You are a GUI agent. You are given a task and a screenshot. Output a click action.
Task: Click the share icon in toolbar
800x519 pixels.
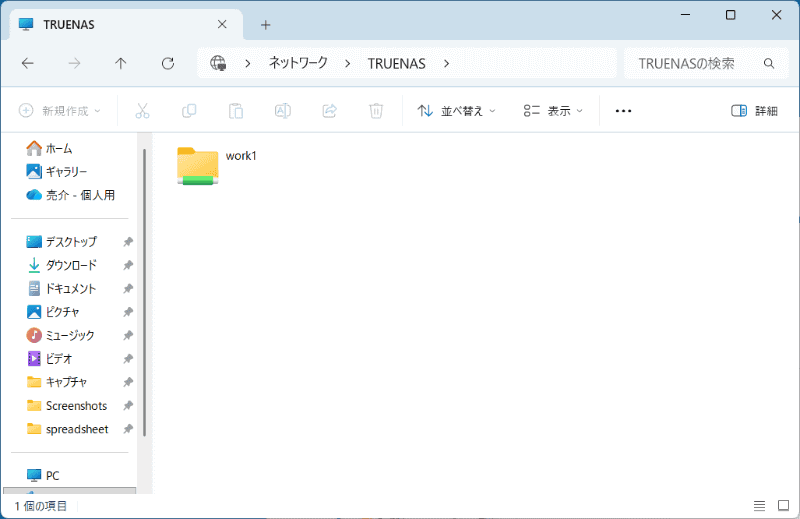330,111
